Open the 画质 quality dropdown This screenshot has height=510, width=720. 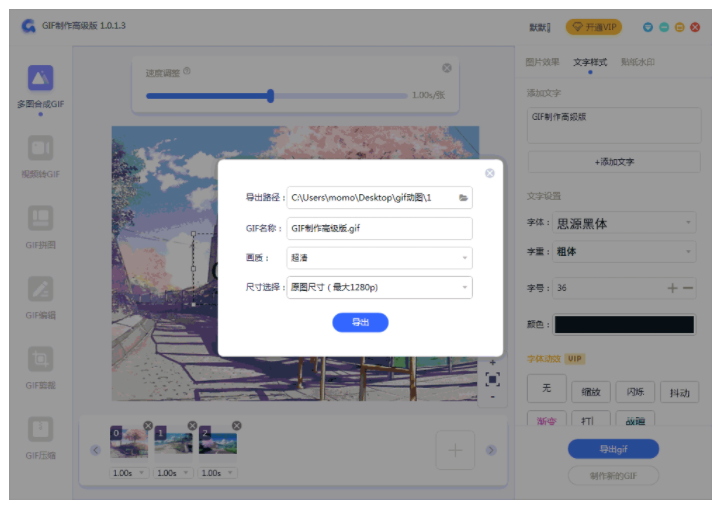pyautogui.click(x=379, y=258)
